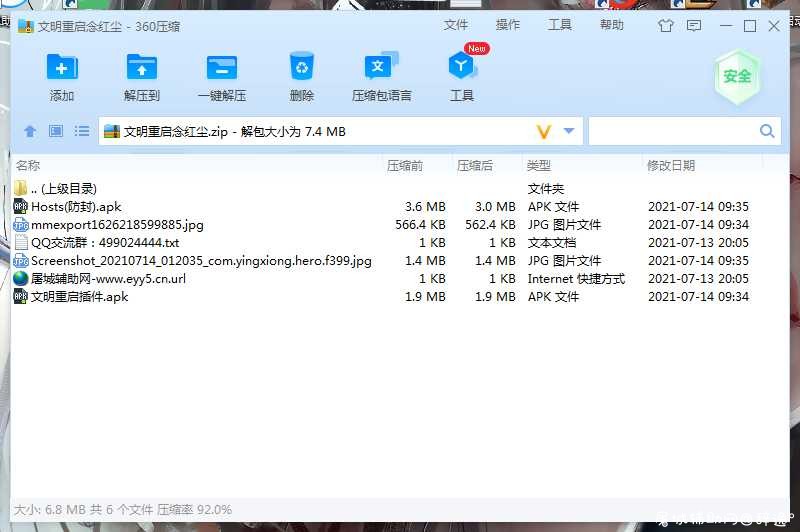800x532 pixels.
Task: Switch to list view mode button
Action: (x=82, y=131)
